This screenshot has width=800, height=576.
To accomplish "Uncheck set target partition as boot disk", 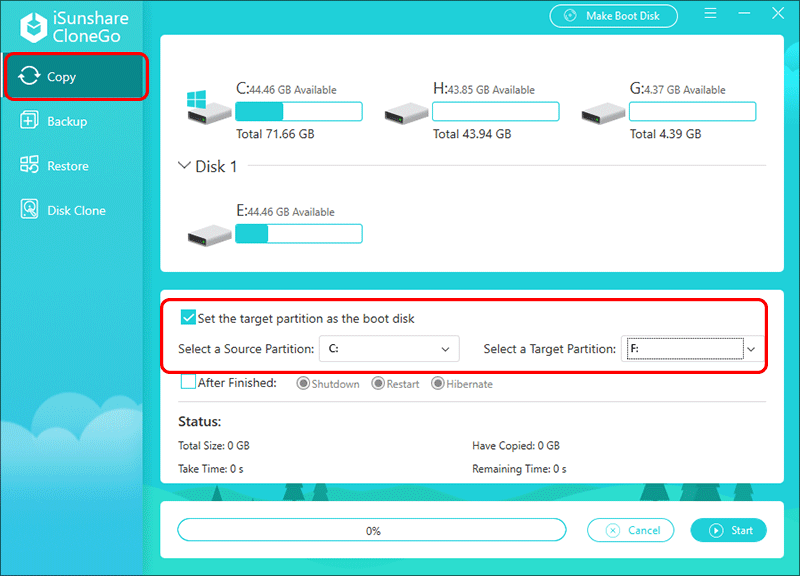I will pyautogui.click(x=187, y=318).
